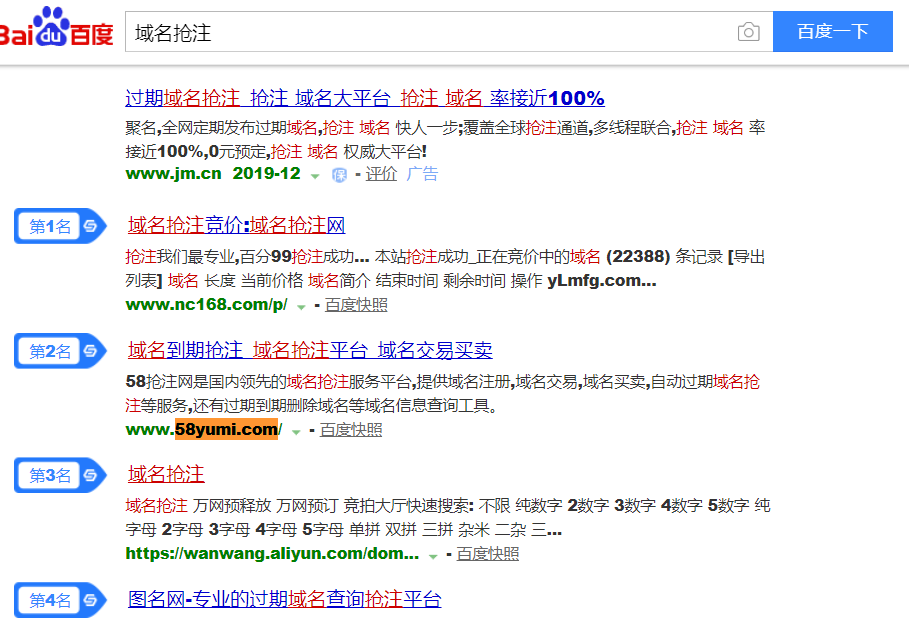Open ad result 过期域名抢注 抢注域名大平台
The width and height of the screenshot is (909, 620).
(365, 98)
